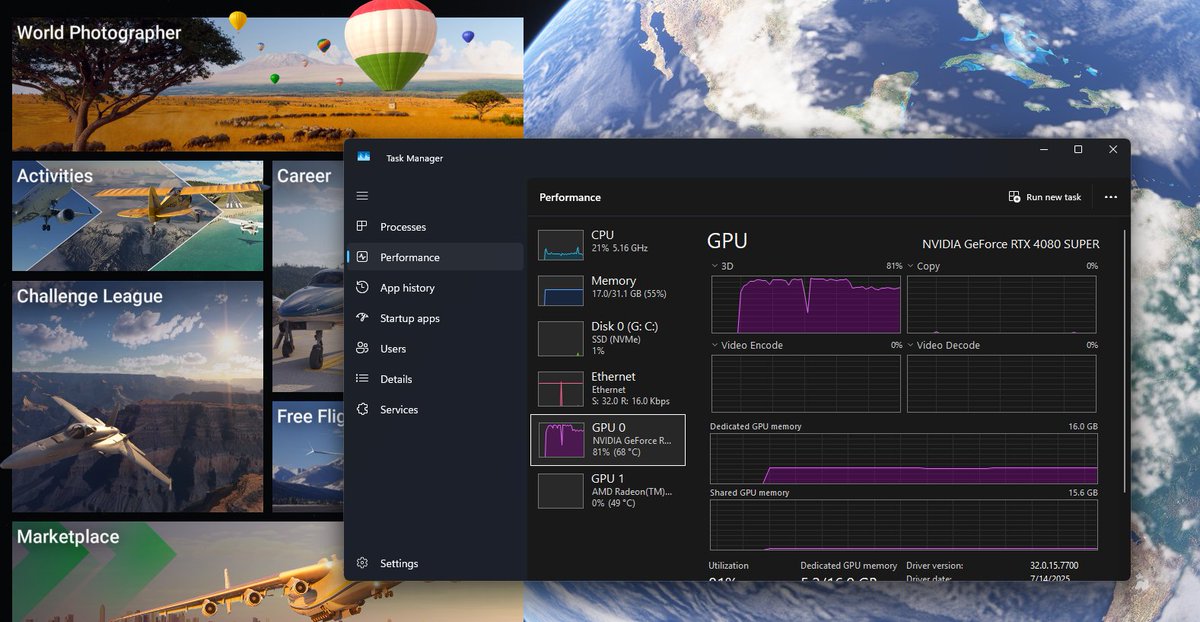Viewport: 1200px width, 622px height.
Task: Open the Video Encode graph dropdown
Action: 715,345
